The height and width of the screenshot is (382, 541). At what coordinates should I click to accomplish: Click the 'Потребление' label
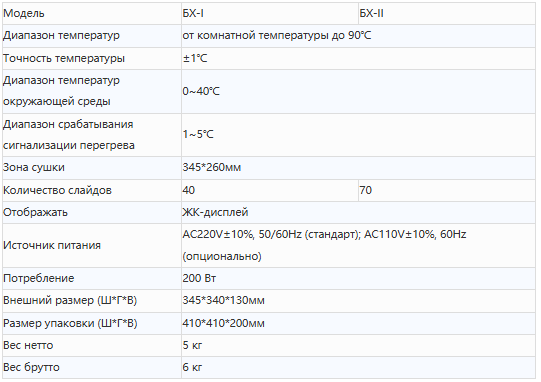tap(39, 278)
